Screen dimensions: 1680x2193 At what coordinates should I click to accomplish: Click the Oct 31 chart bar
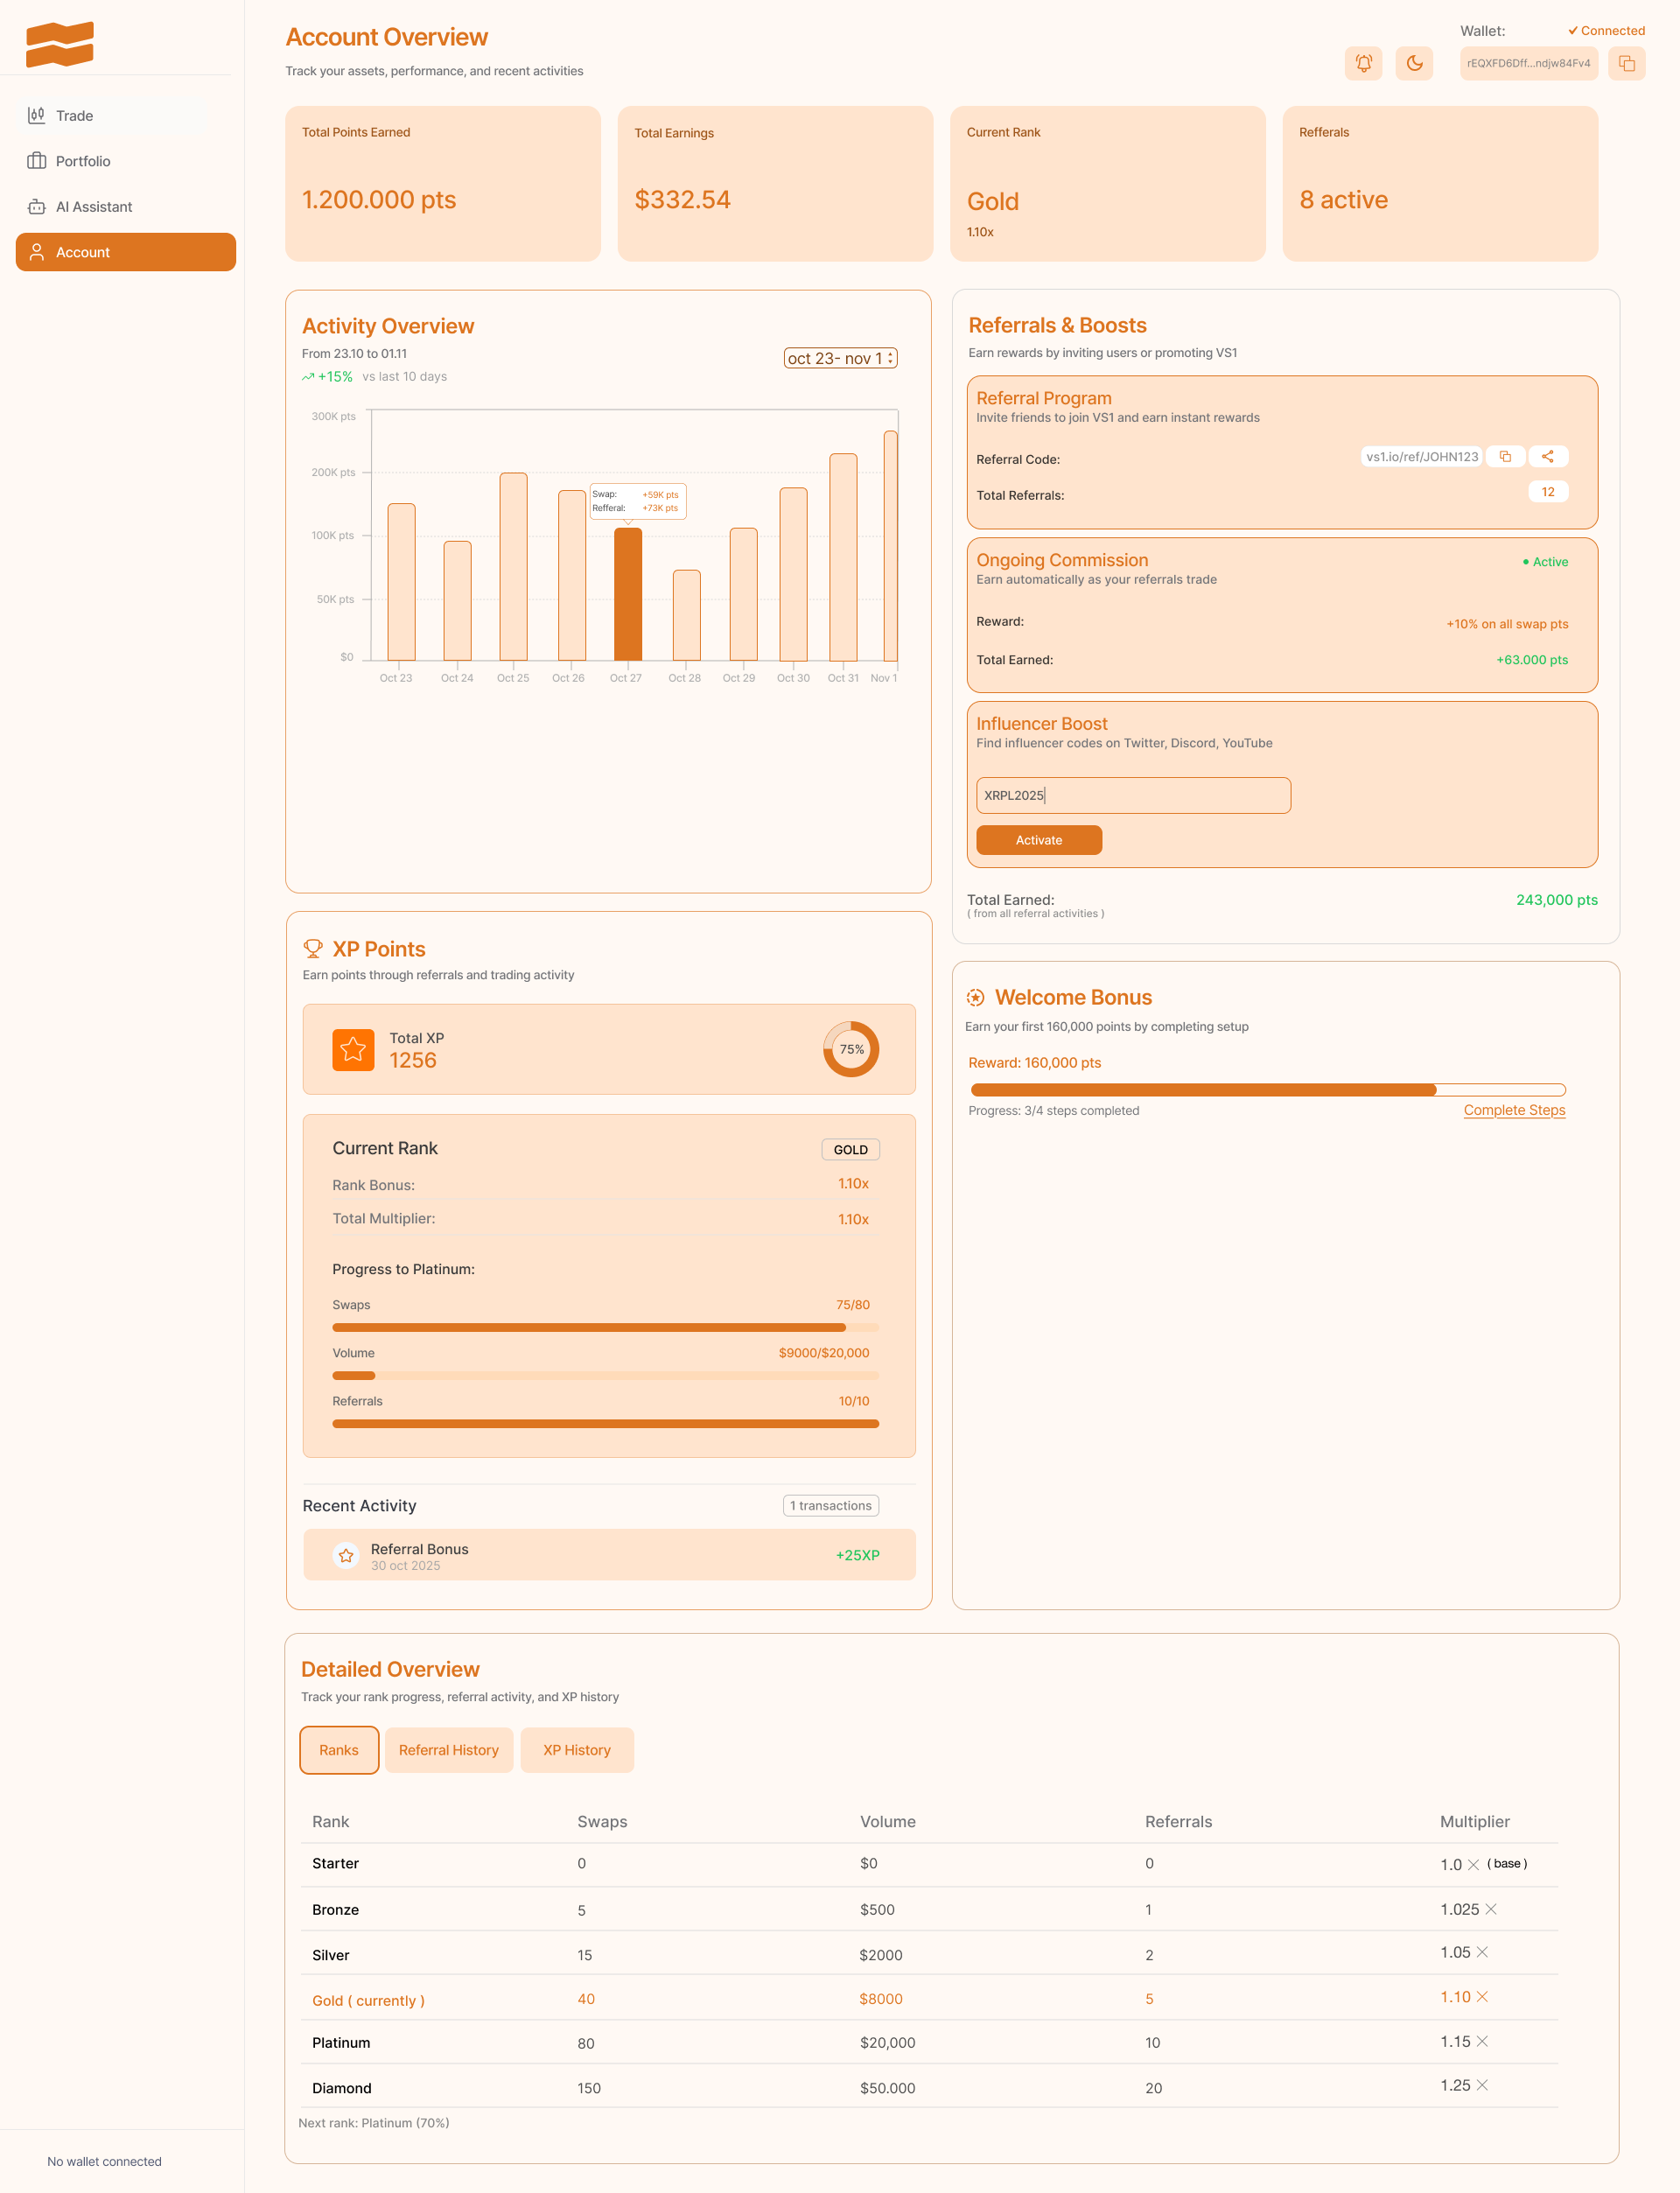(x=843, y=557)
